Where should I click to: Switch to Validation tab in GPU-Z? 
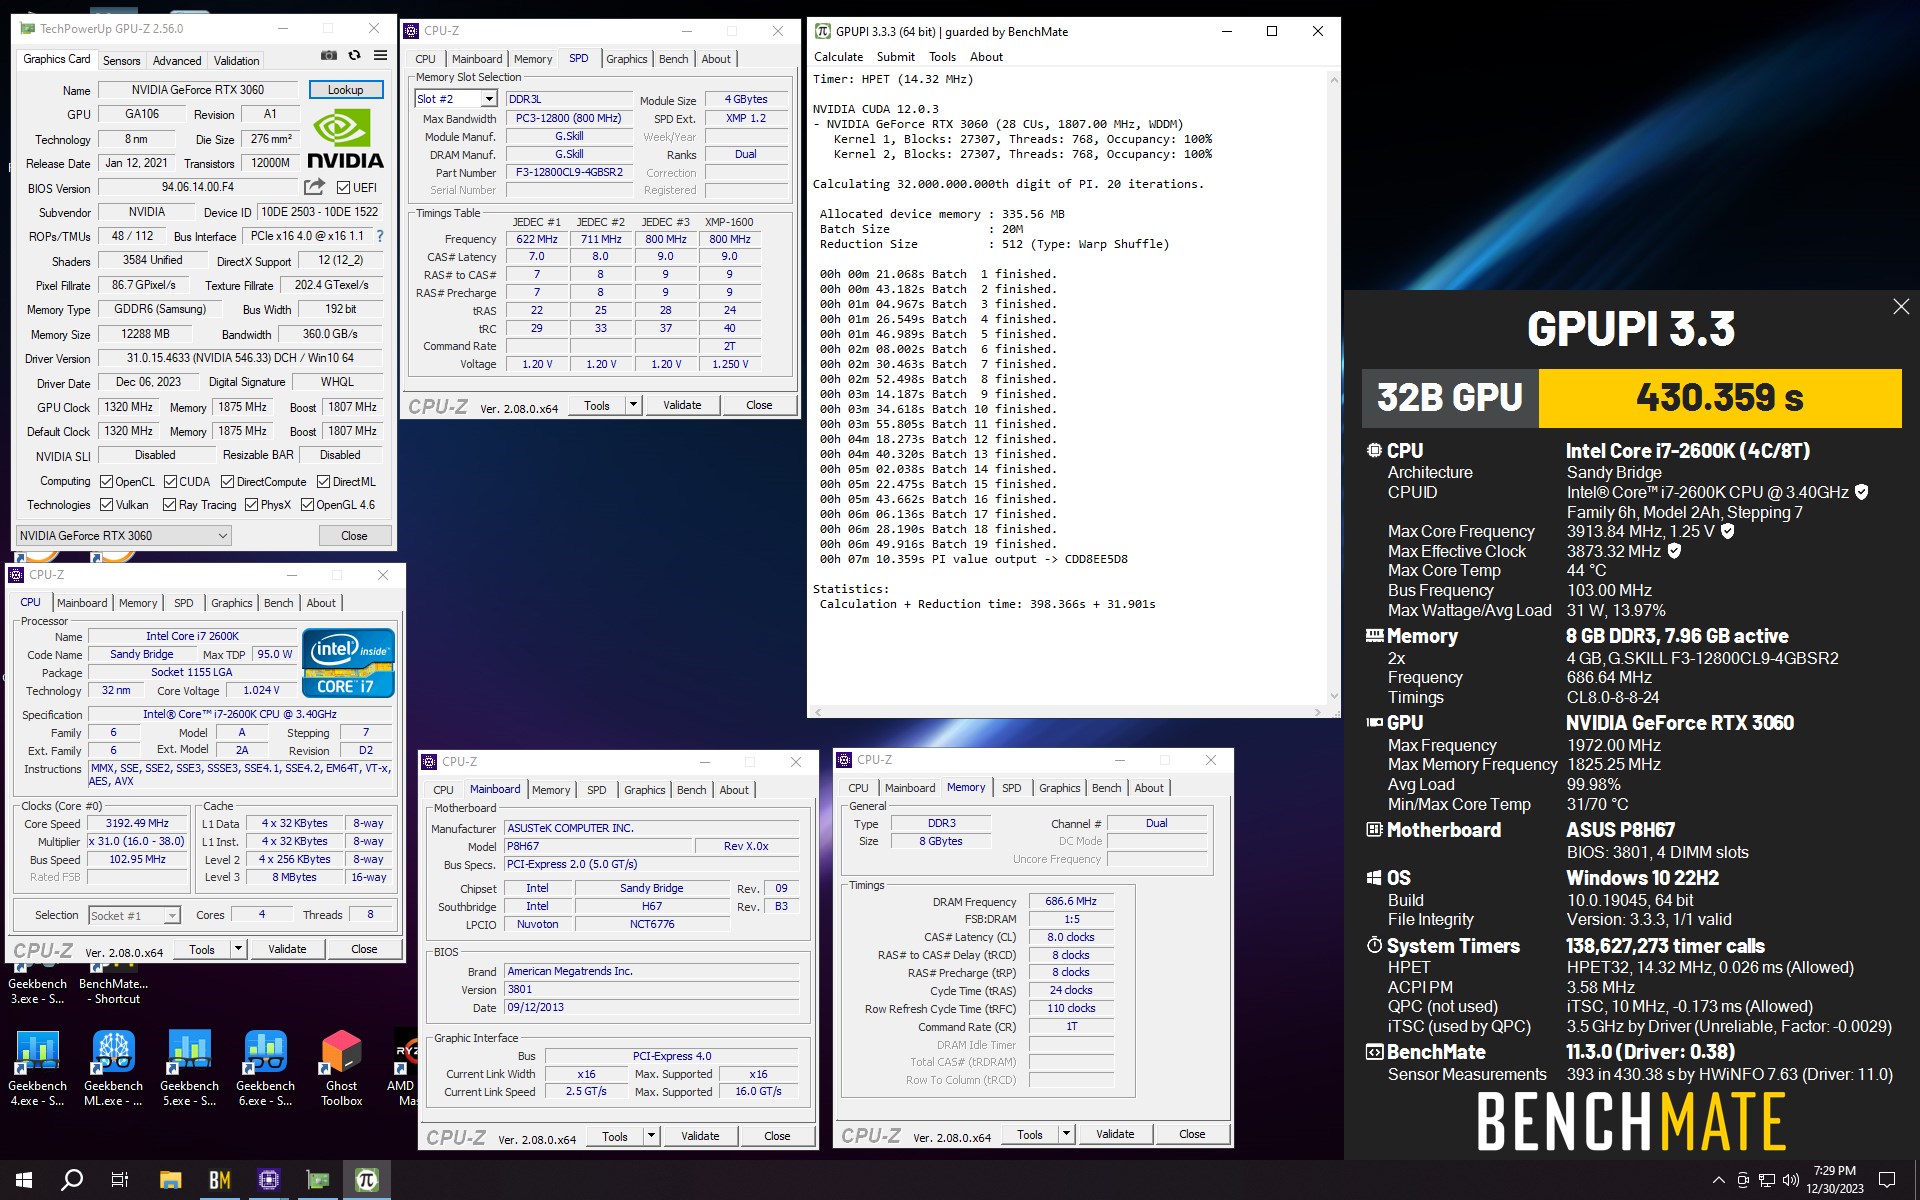(x=236, y=60)
